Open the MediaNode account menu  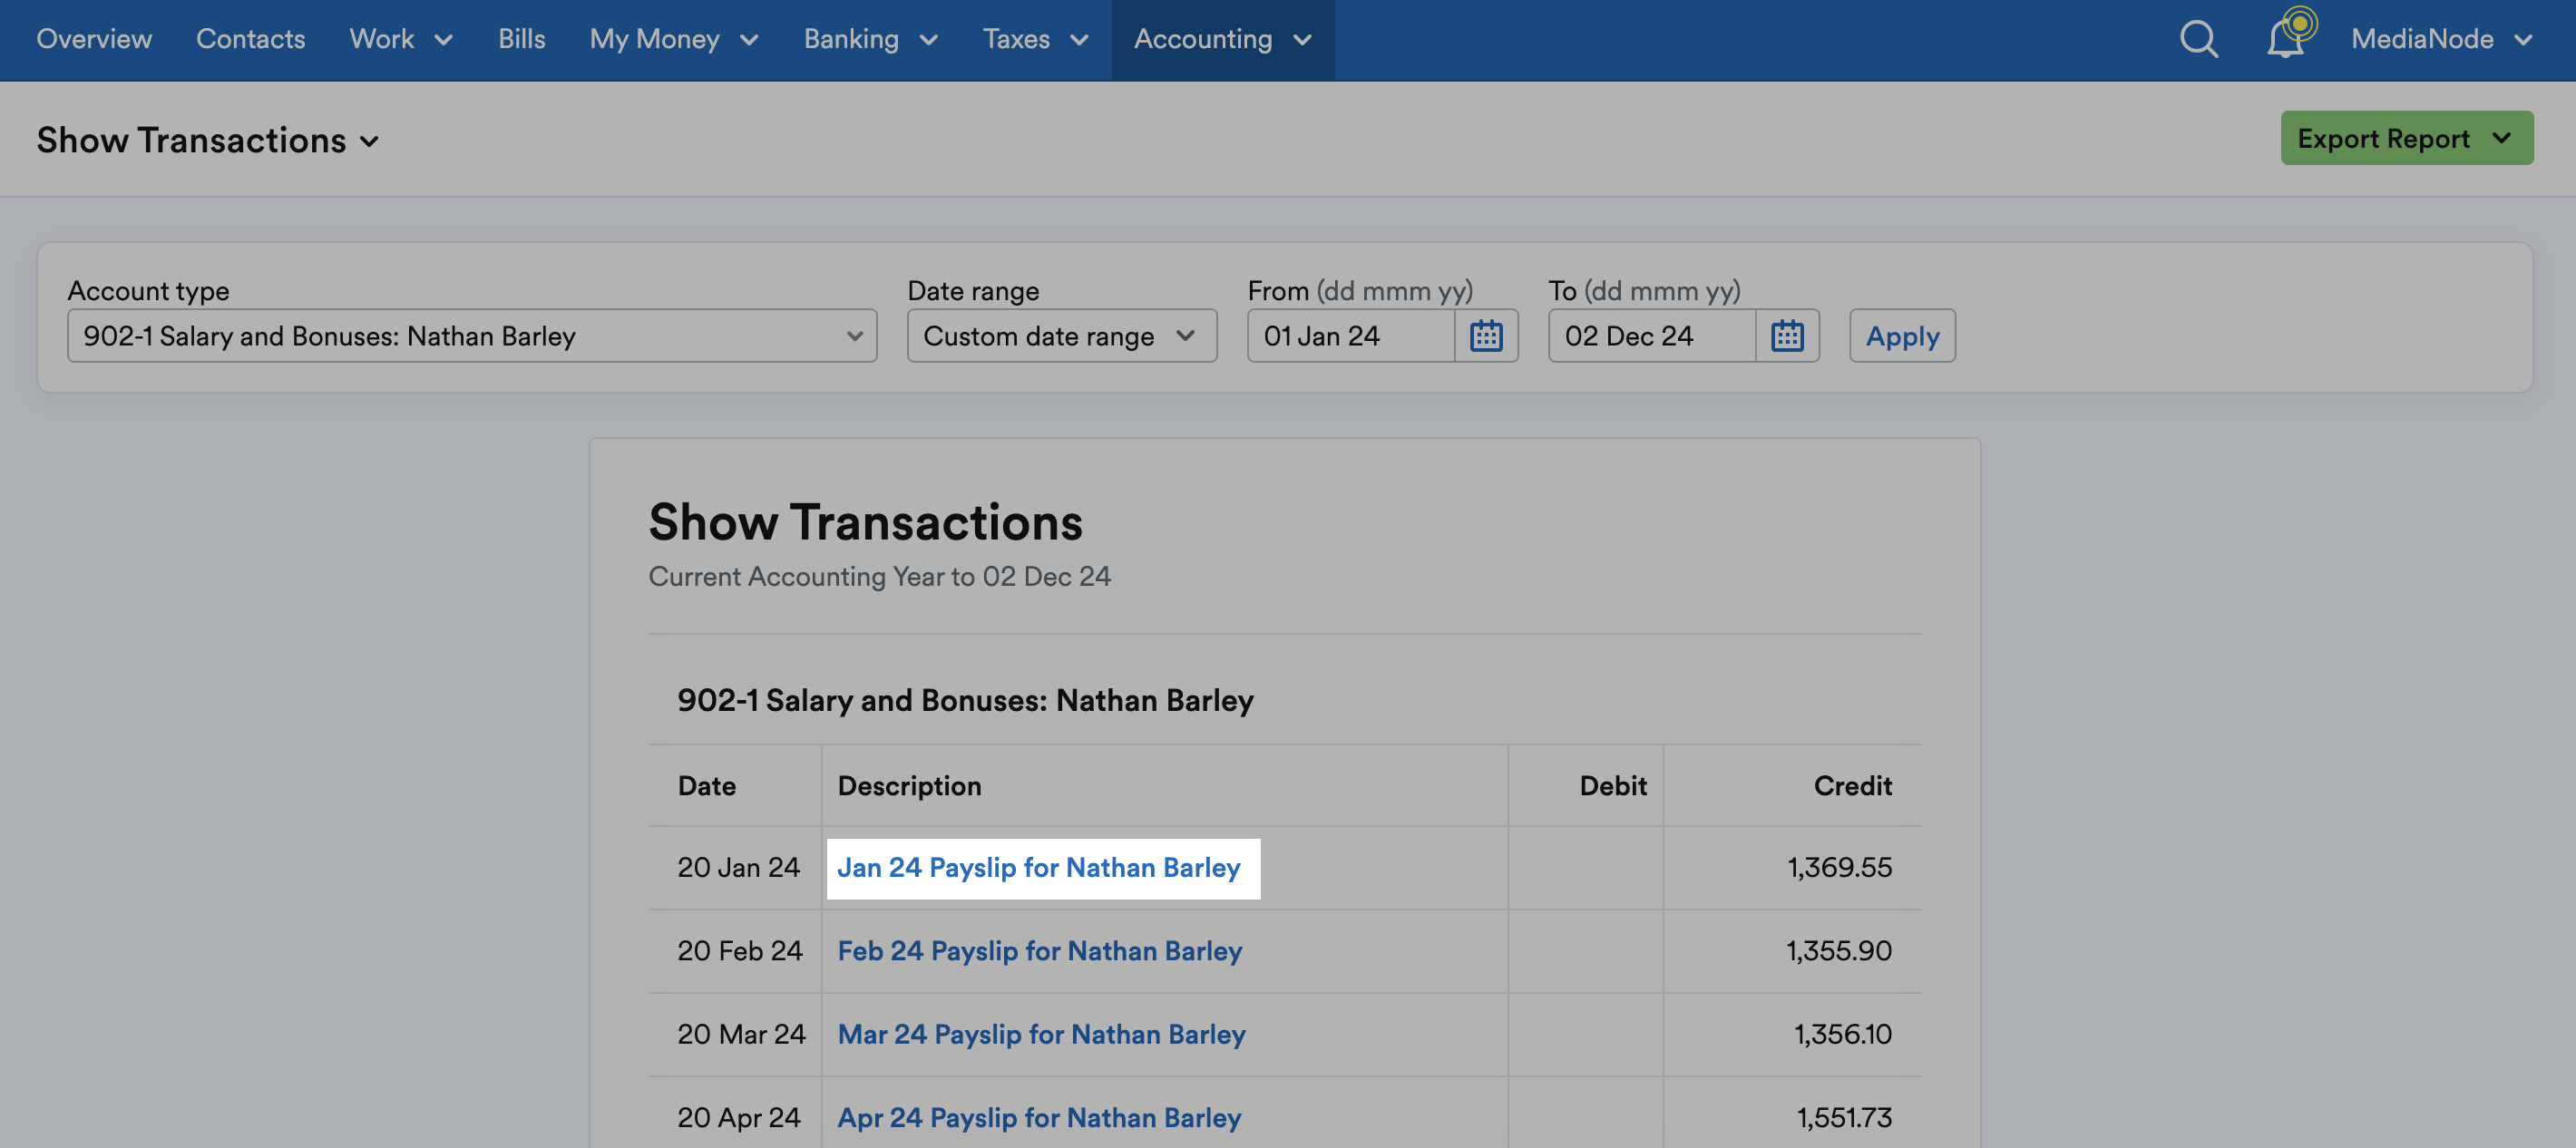tap(2441, 39)
